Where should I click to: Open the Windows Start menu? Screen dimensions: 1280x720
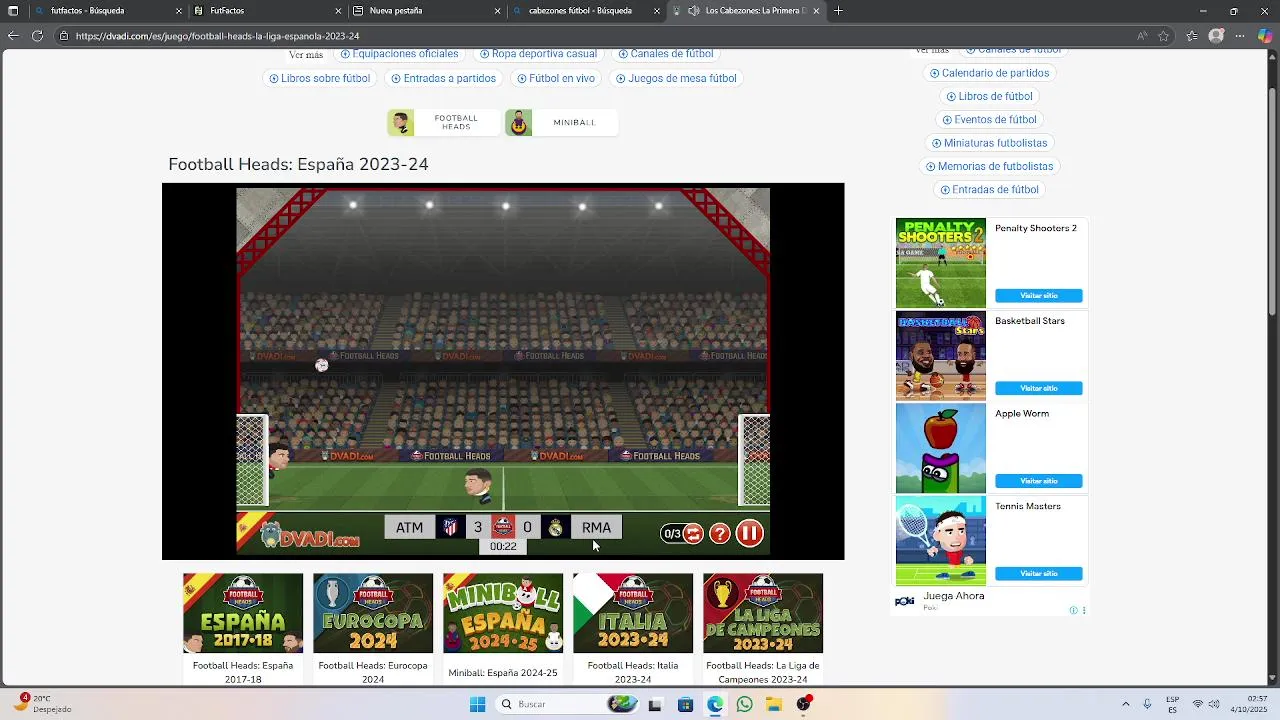pyautogui.click(x=478, y=704)
